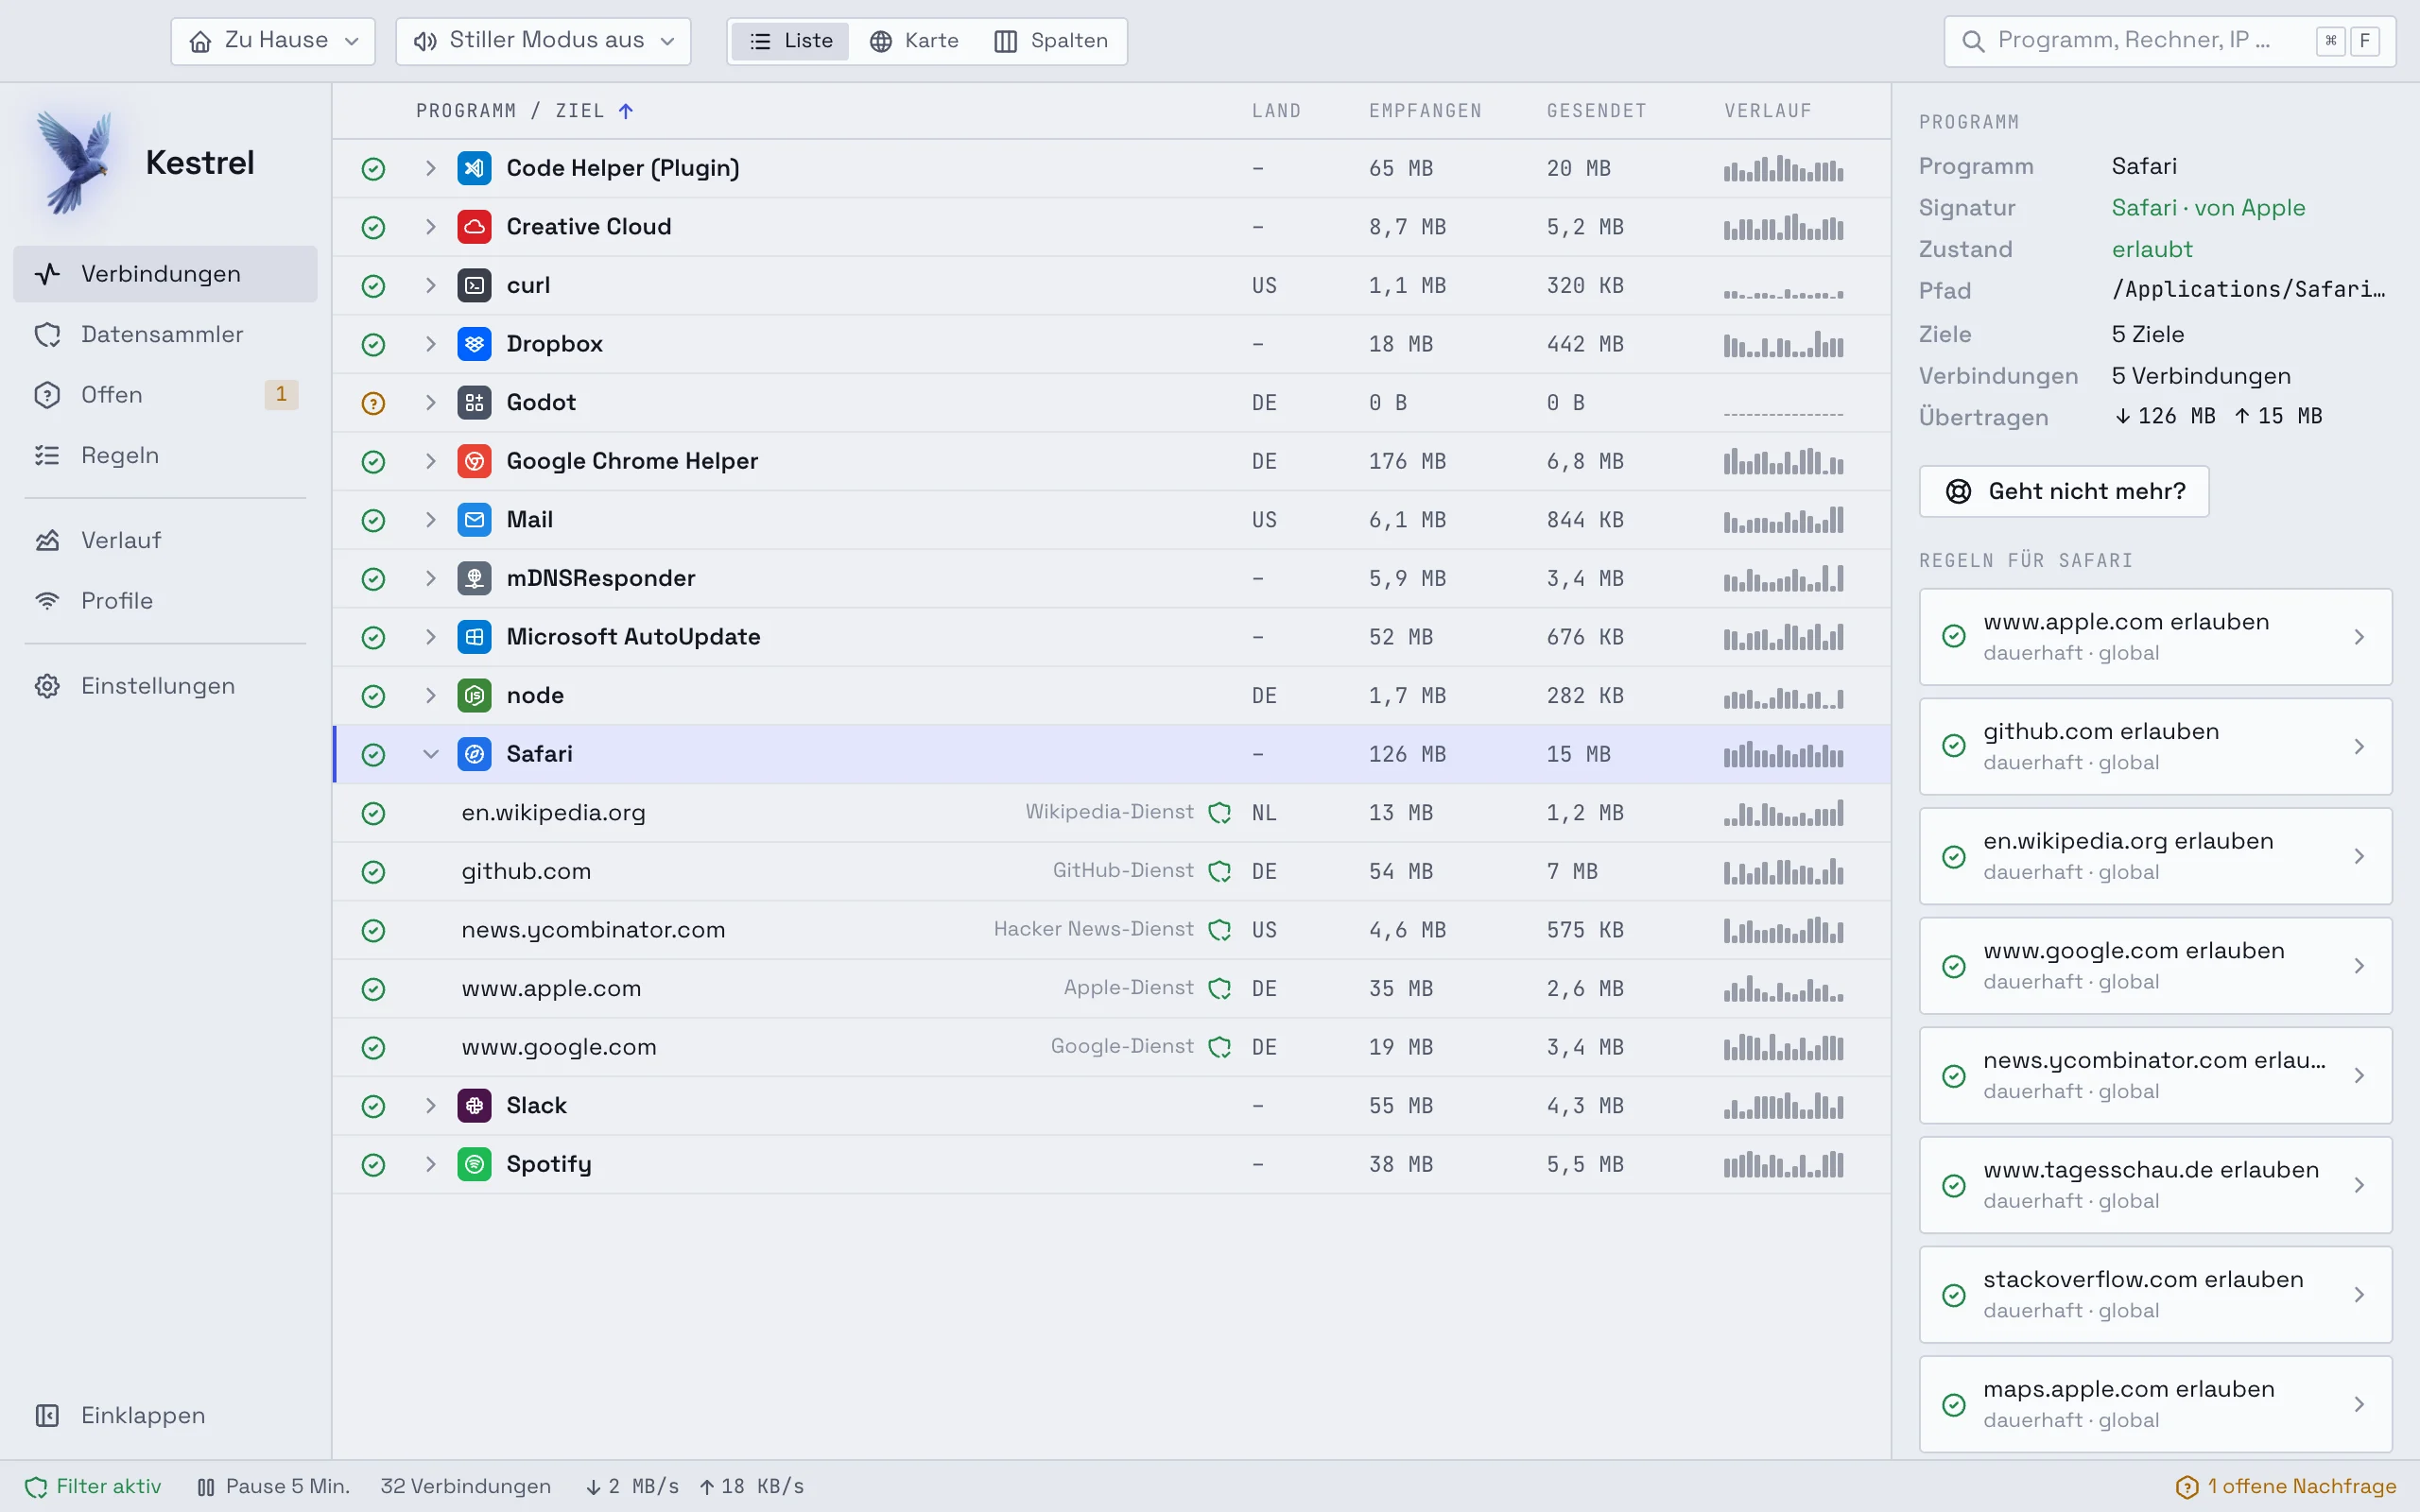Screen dimensions: 2420x1512
Task: Click the Mail app icon
Action: click(474, 520)
